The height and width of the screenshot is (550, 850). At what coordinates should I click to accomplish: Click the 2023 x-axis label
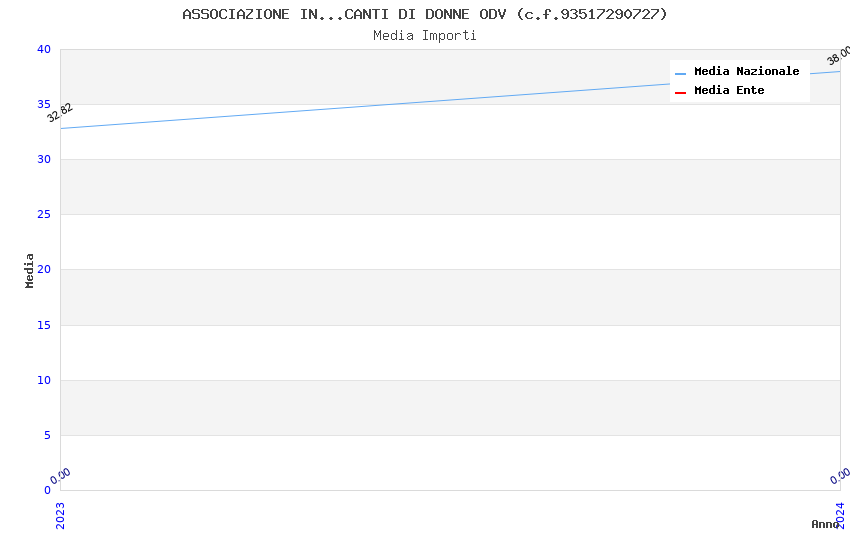(x=60, y=515)
